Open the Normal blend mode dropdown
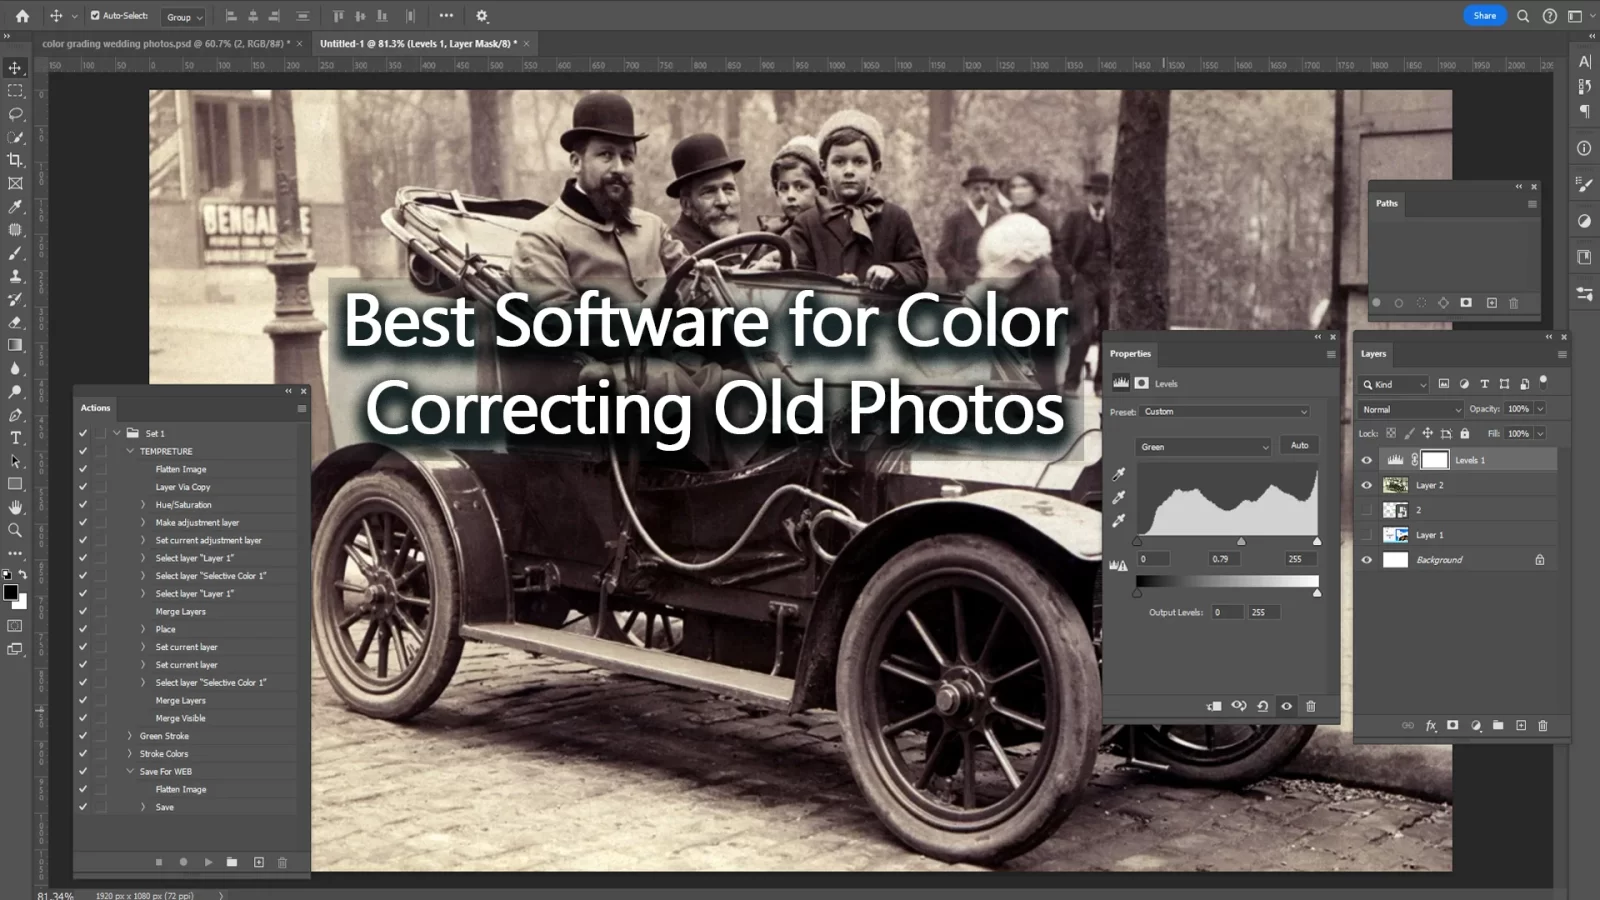The width and height of the screenshot is (1600, 900). point(1411,410)
